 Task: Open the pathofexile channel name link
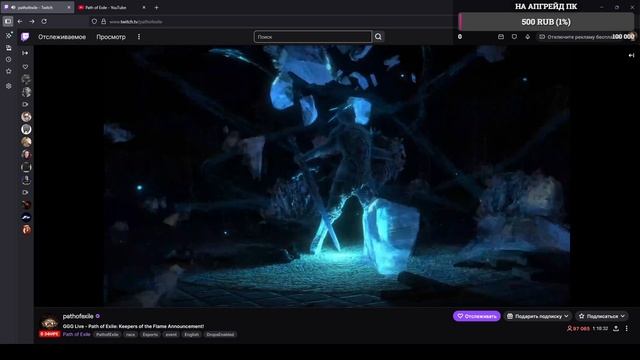78,316
